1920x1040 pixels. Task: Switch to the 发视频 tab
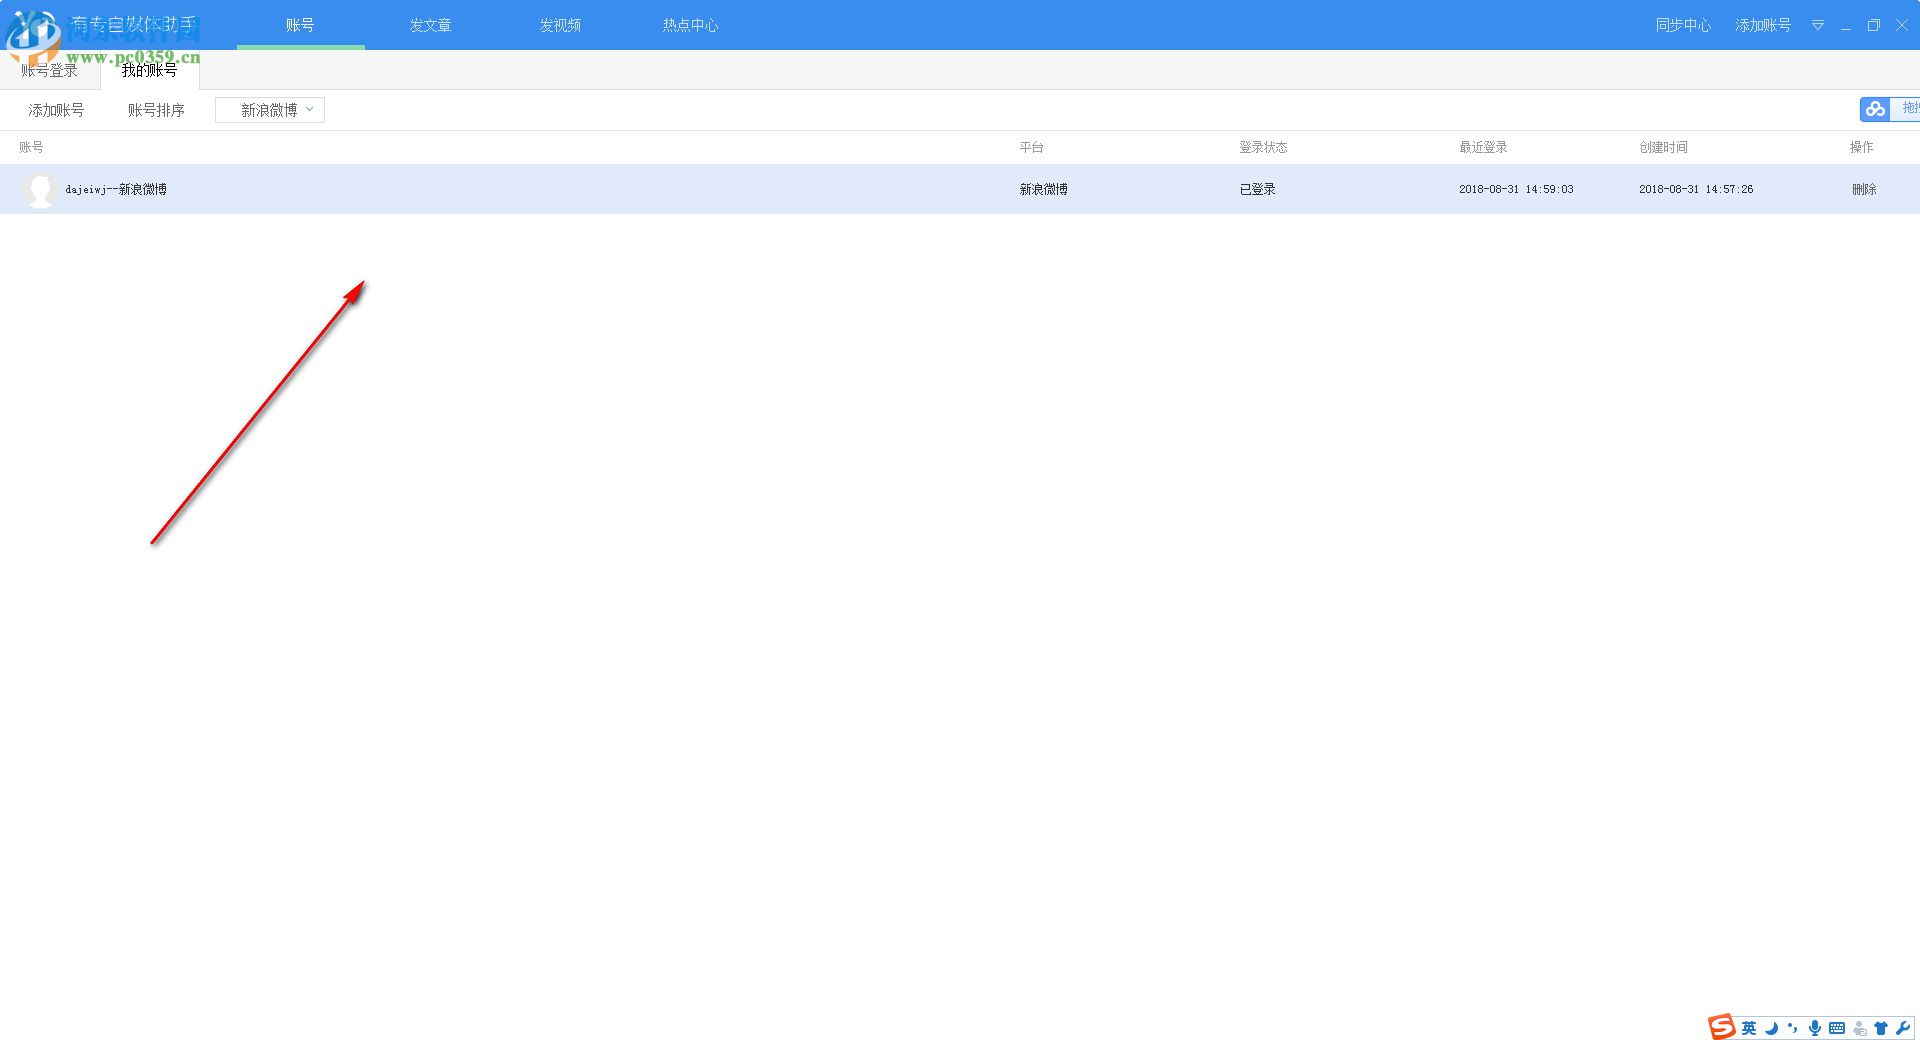[560, 25]
